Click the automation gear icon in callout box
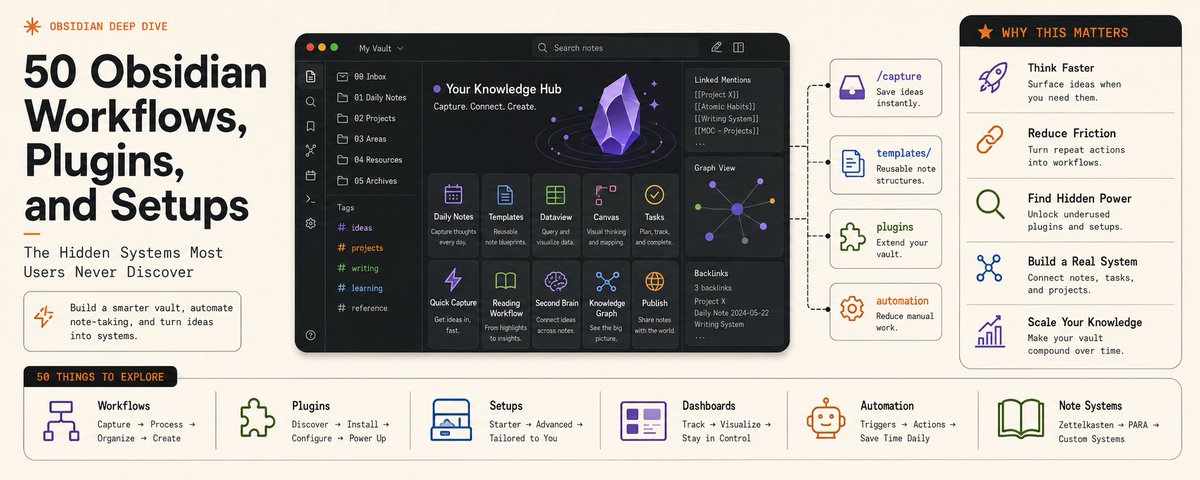The height and width of the screenshot is (480, 1200). click(853, 308)
